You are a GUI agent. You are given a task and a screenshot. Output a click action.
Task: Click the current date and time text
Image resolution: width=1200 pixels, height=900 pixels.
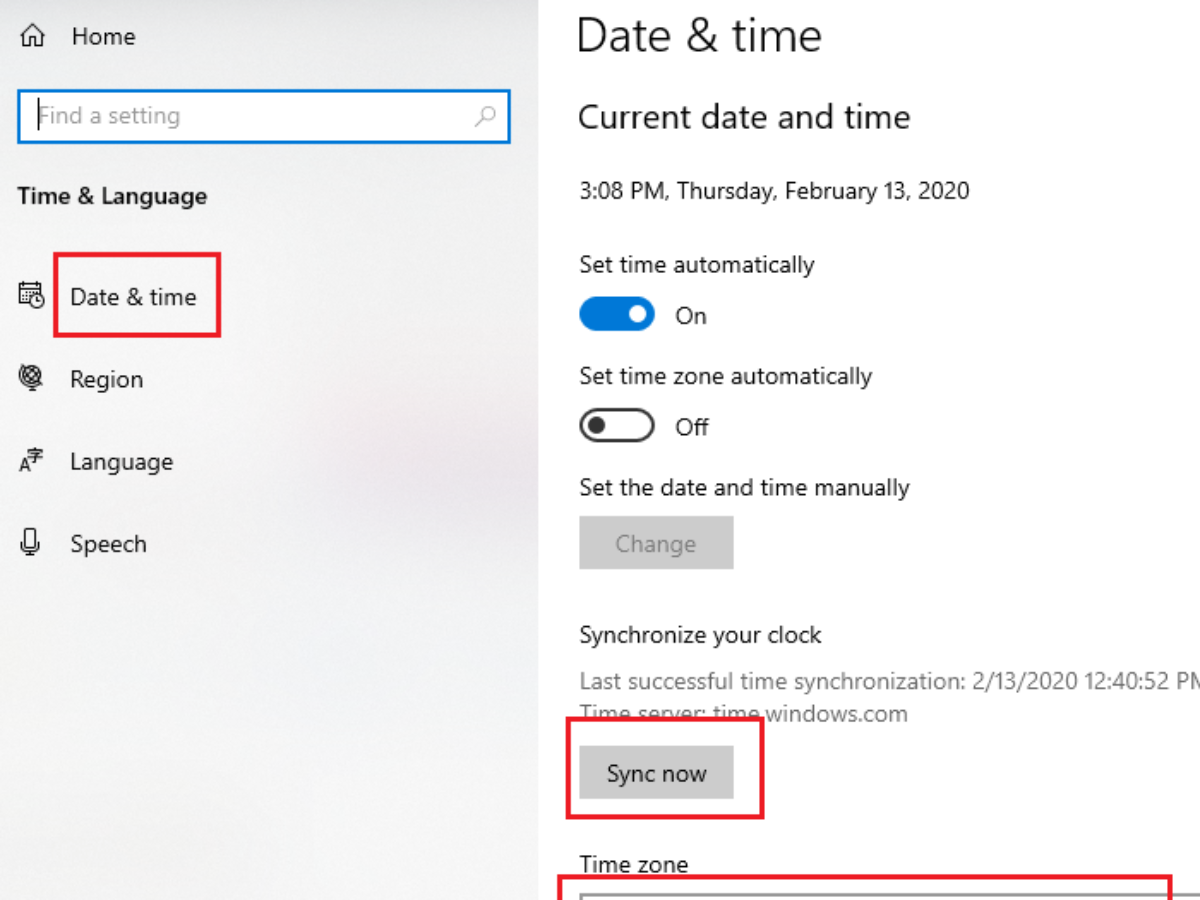click(x=774, y=190)
